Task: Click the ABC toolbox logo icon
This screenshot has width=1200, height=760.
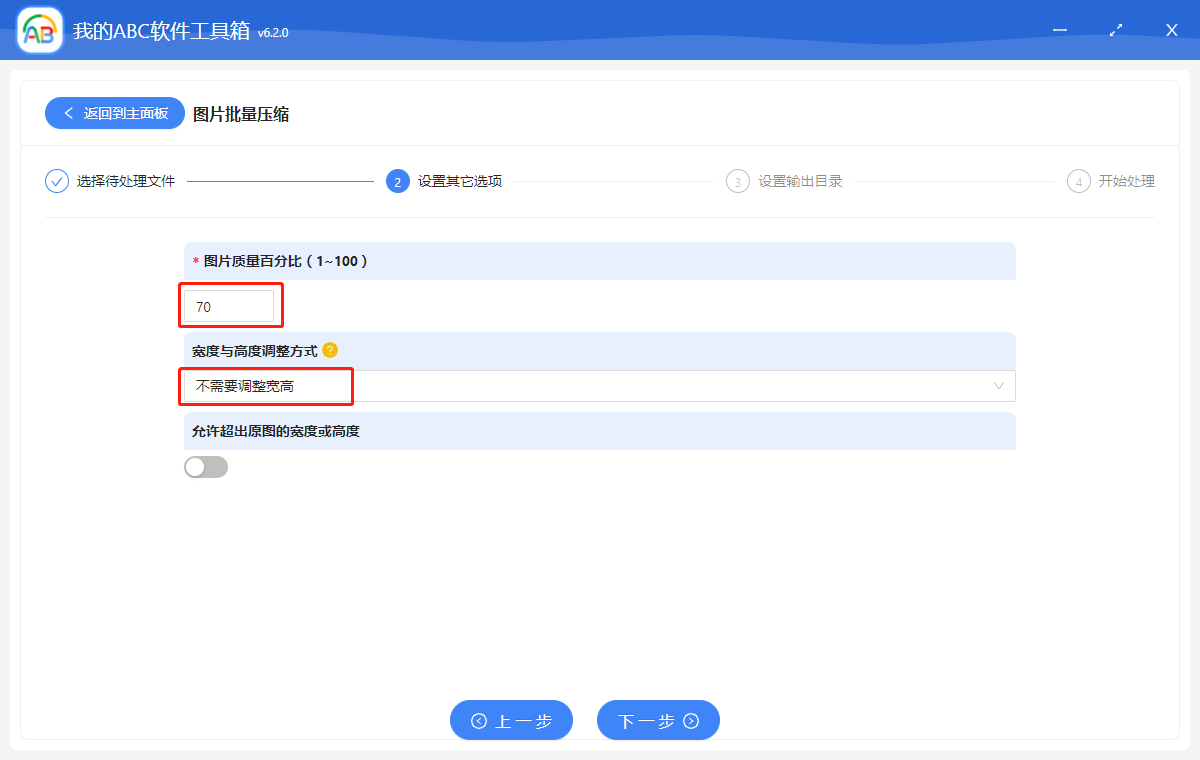Action: 39,30
